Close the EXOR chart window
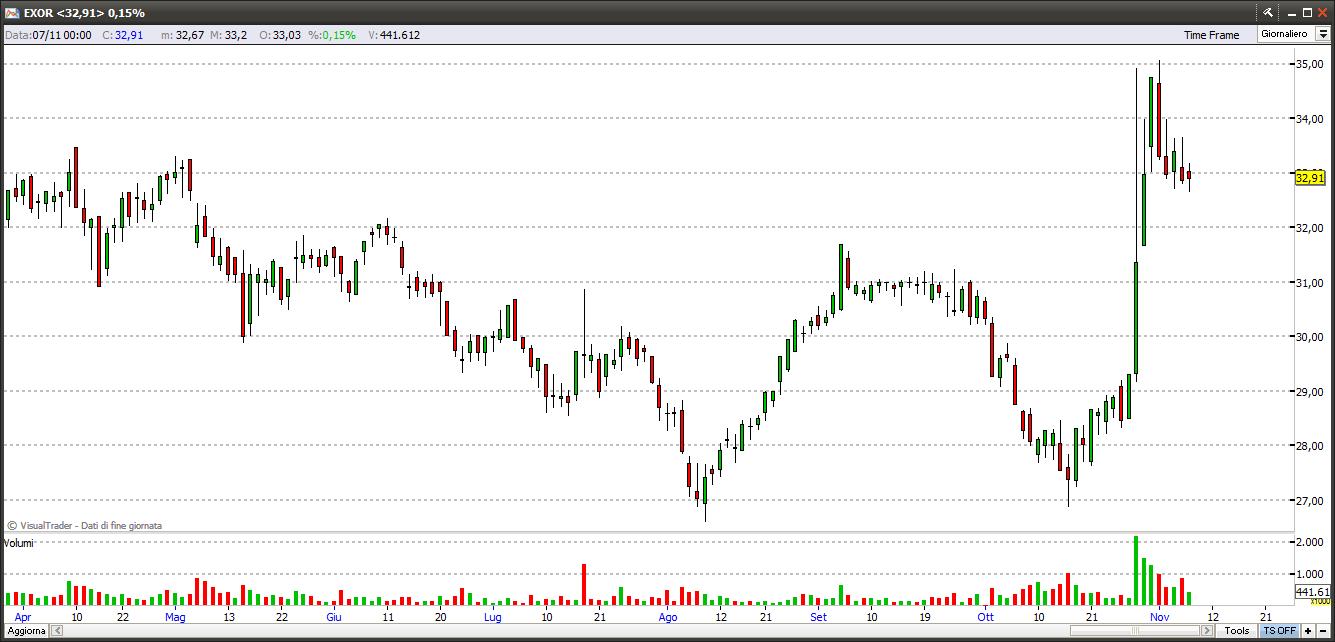 pos(1322,13)
